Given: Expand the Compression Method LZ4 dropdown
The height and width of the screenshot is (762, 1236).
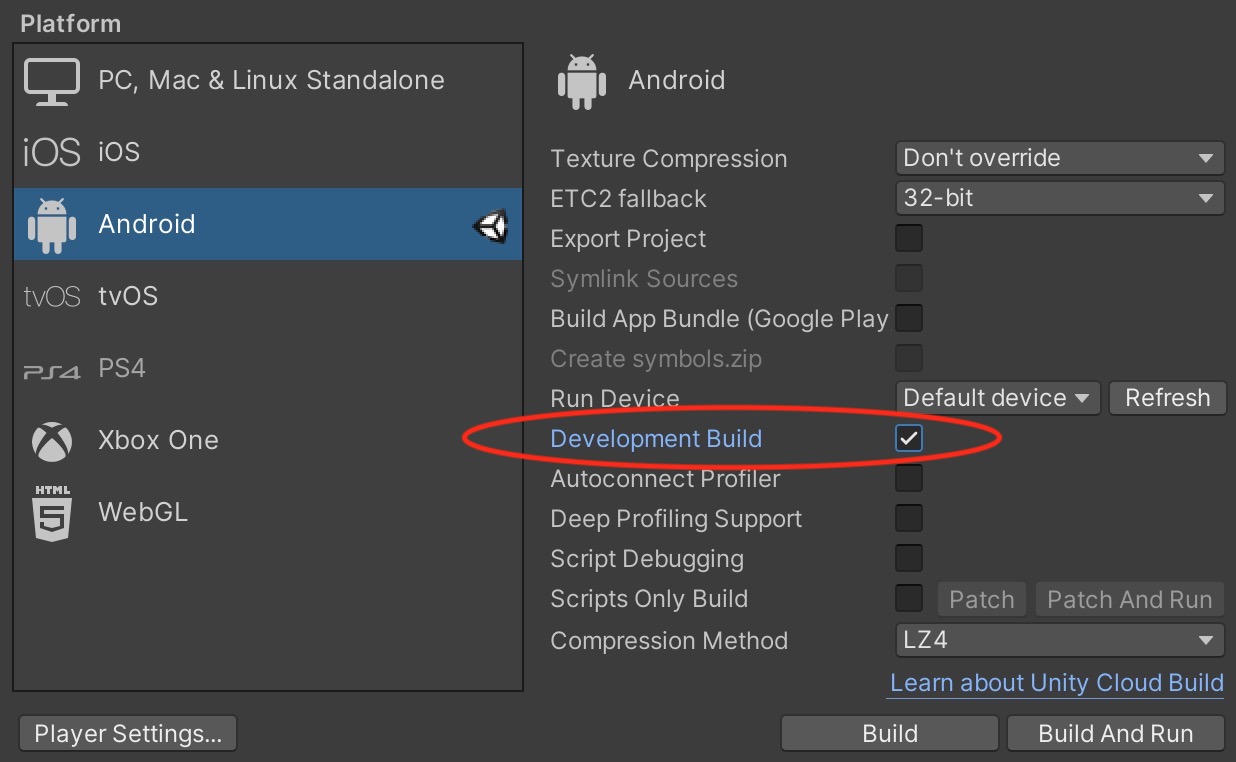Looking at the screenshot, I should pos(1060,640).
